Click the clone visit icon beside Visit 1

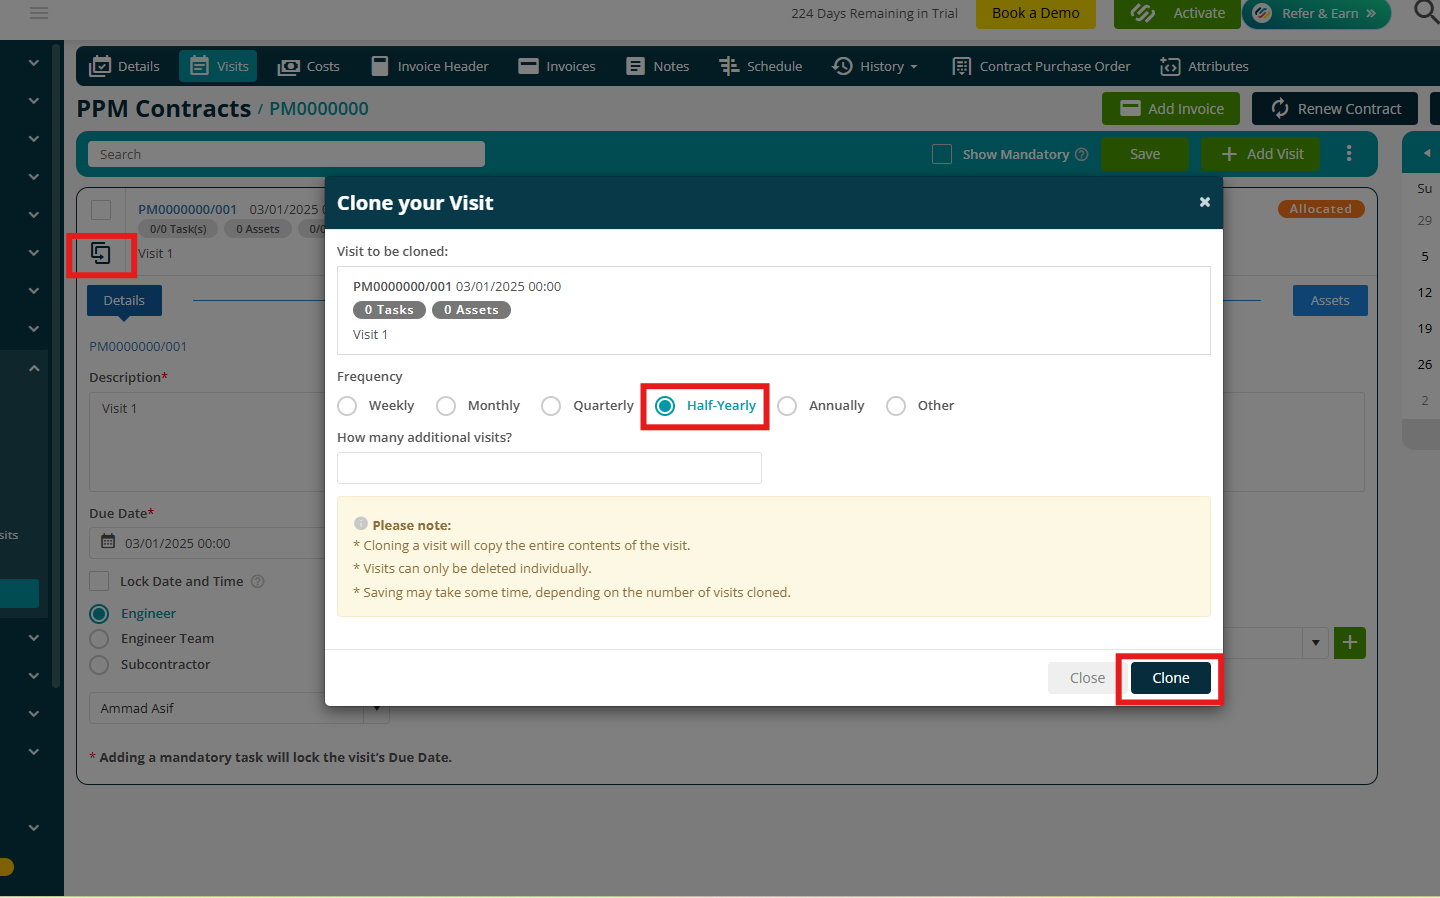click(101, 254)
